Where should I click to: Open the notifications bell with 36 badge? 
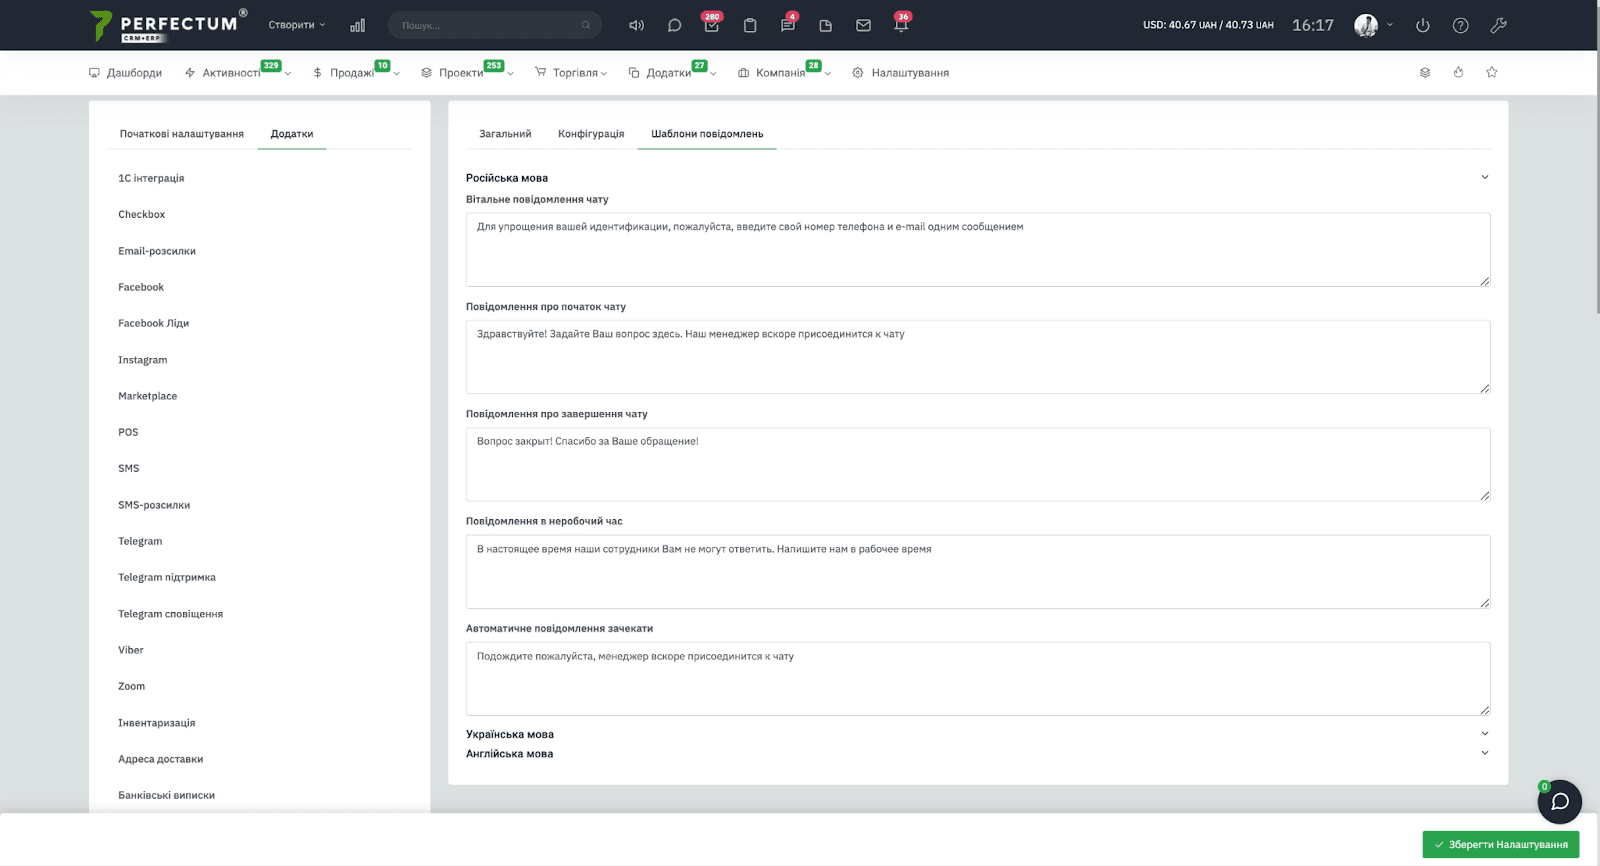point(901,25)
